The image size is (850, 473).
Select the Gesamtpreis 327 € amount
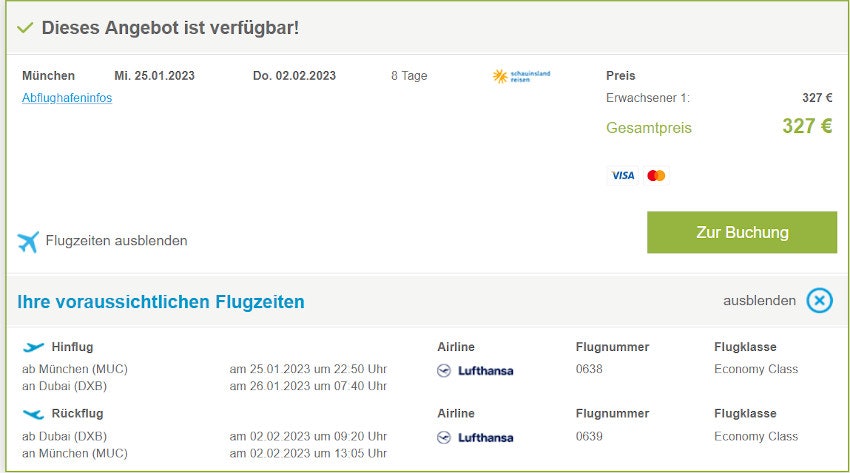pyautogui.click(x=807, y=126)
